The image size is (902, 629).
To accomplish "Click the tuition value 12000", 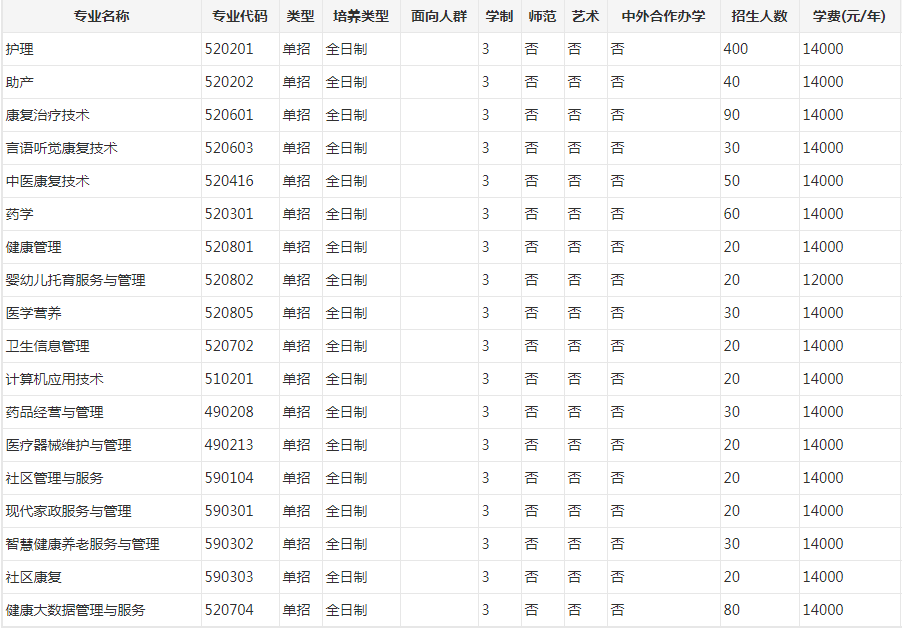I will pyautogui.click(x=823, y=280).
